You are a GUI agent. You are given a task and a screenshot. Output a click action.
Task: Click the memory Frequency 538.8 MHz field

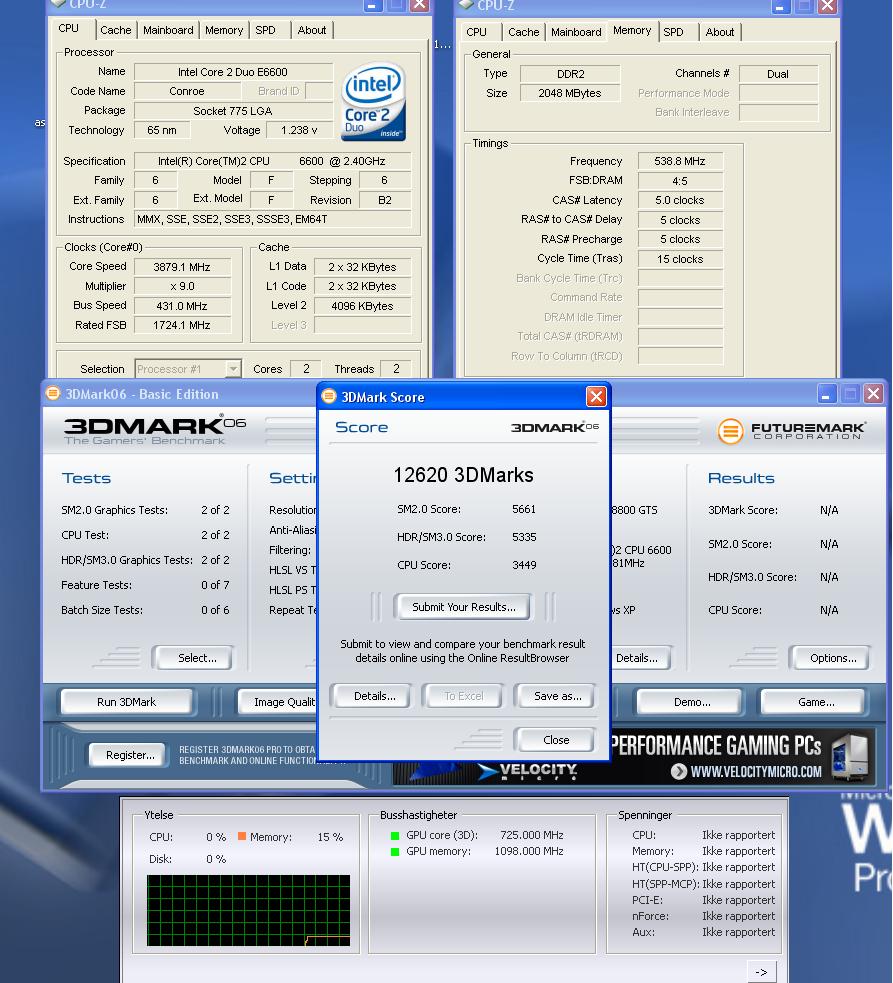coord(680,161)
